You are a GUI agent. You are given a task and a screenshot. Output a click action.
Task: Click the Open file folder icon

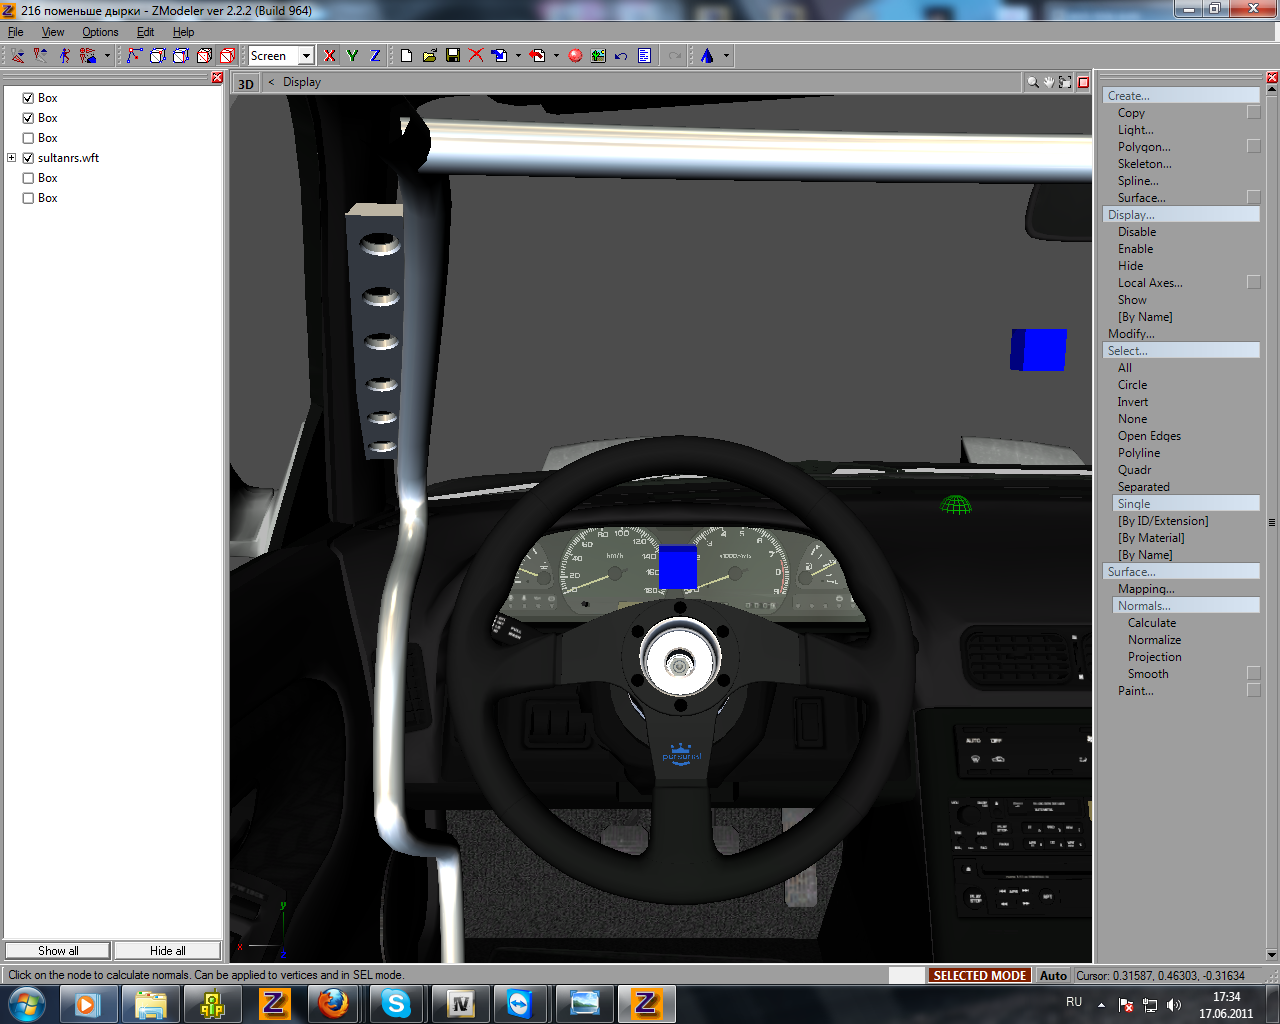(x=430, y=56)
